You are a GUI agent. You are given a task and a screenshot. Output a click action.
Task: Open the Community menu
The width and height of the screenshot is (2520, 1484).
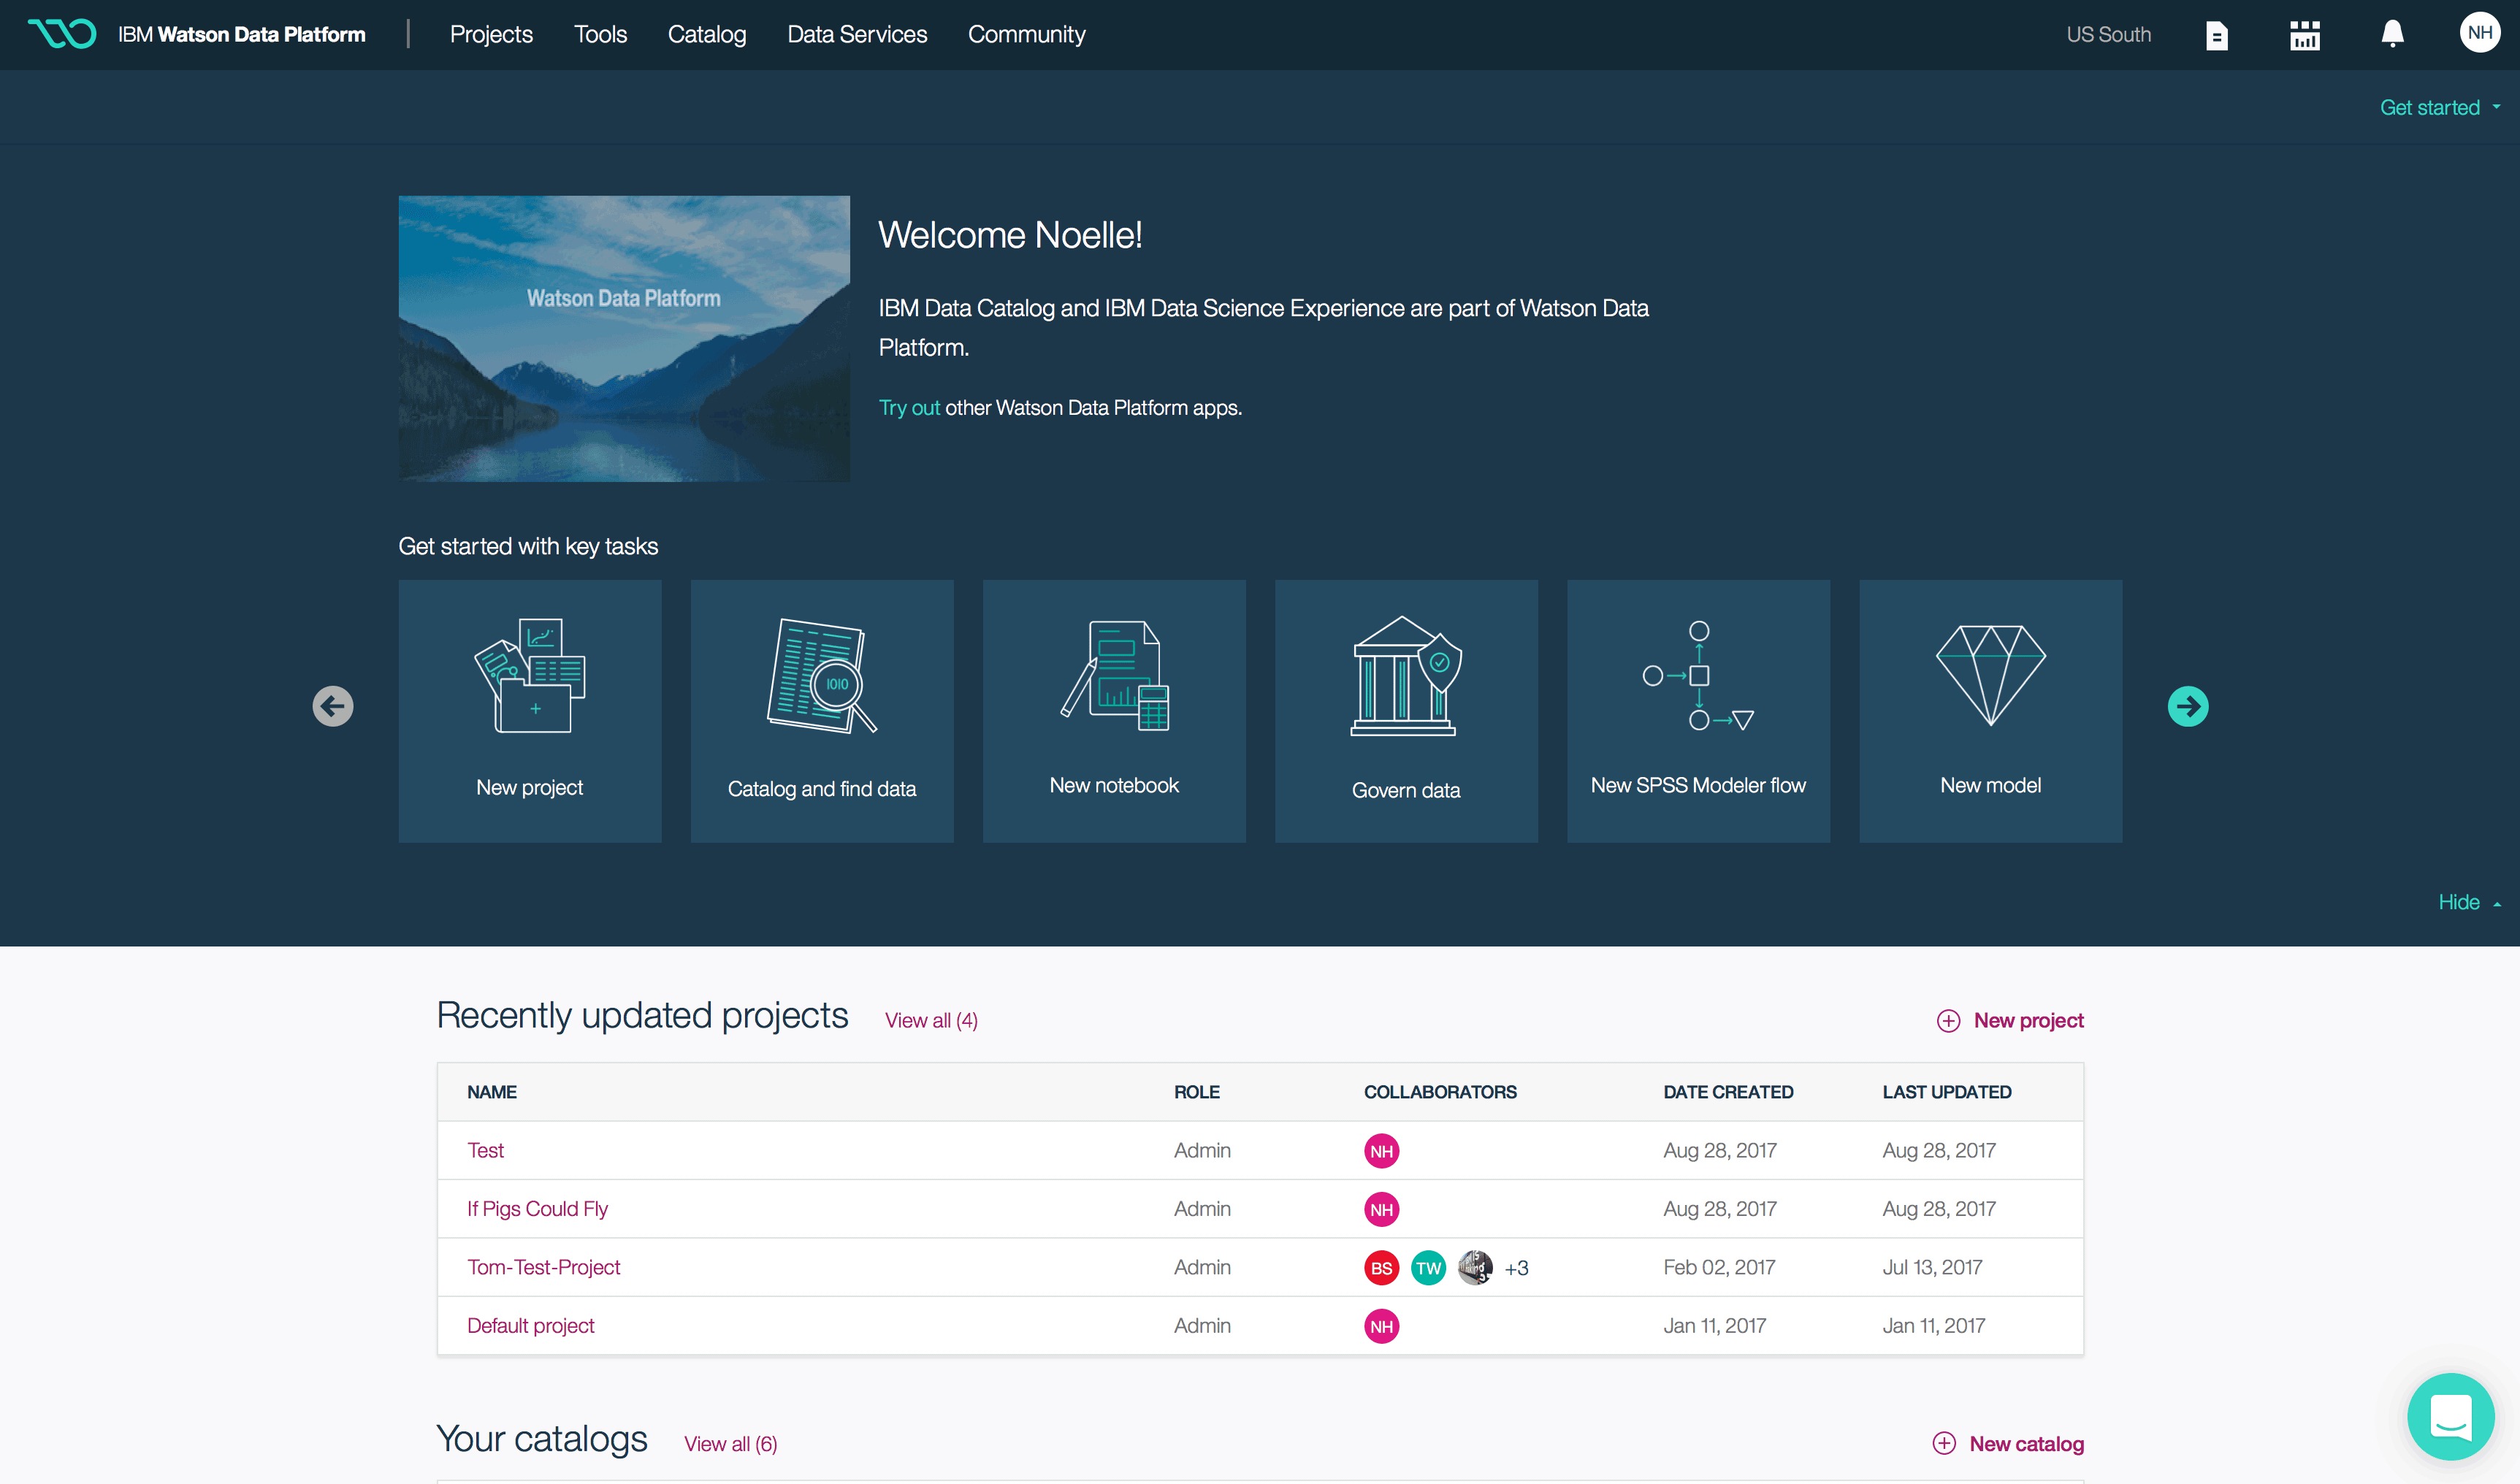[x=1026, y=34]
